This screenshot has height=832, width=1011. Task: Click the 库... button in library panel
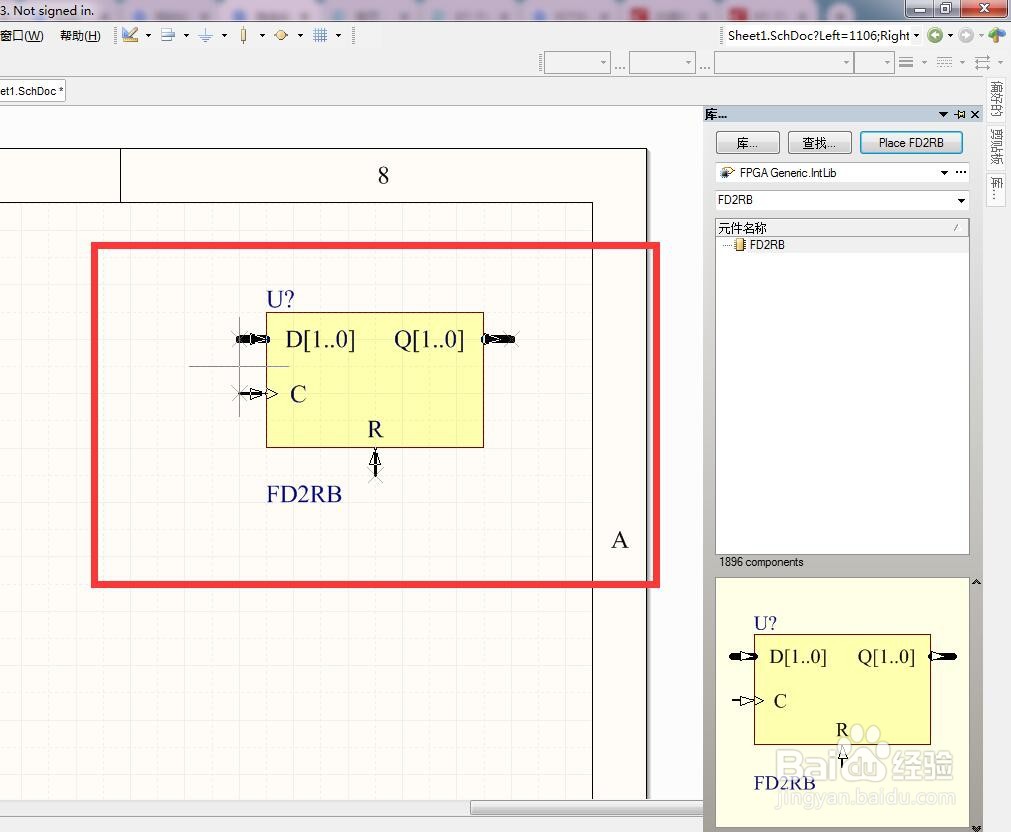[x=748, y=143]
